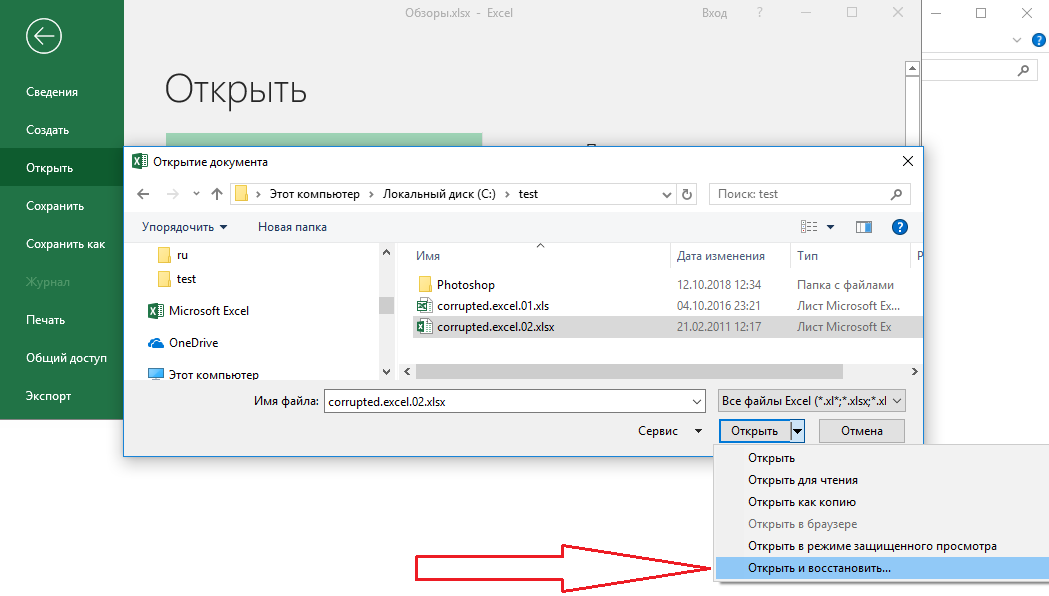Choose Открыть в режиме защищенного просмотра

(x=872, y=547)
